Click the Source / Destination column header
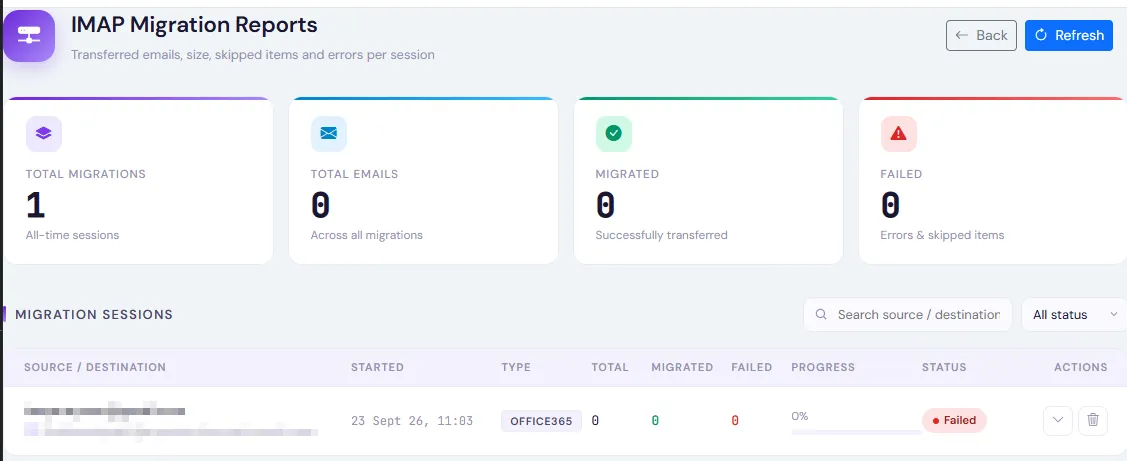This screenshot has width=1127, height=461. pyautogui.click(x=95, y=367)
